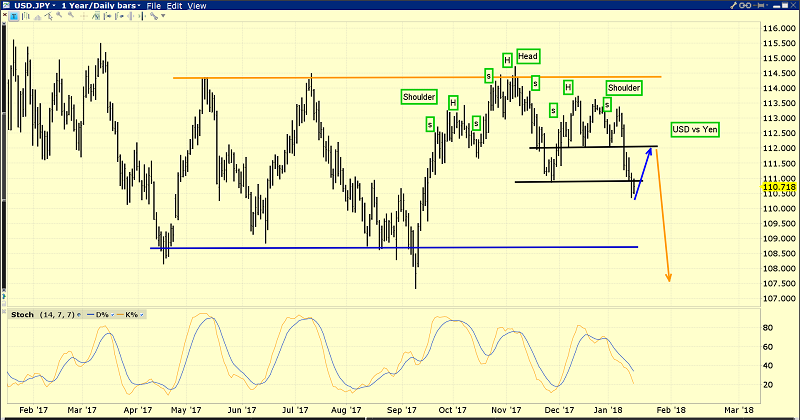800x420 pixels.
Task: Click the left 'Shoulder' annotation label
Action: pos(419,97)
